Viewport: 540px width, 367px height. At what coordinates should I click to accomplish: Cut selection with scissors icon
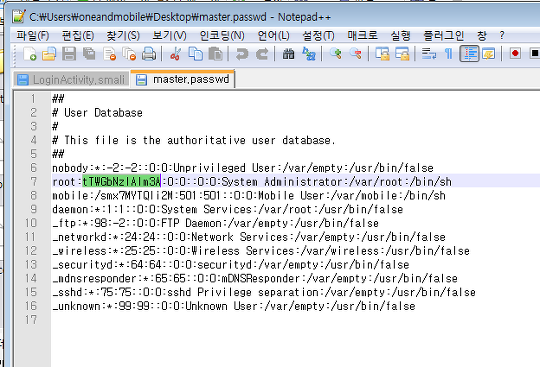click(x=176, y=54)
